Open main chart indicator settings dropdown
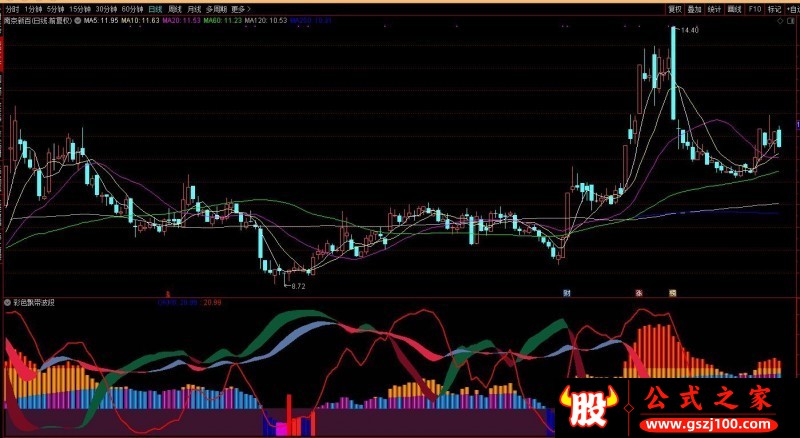 tap(78, 21)
